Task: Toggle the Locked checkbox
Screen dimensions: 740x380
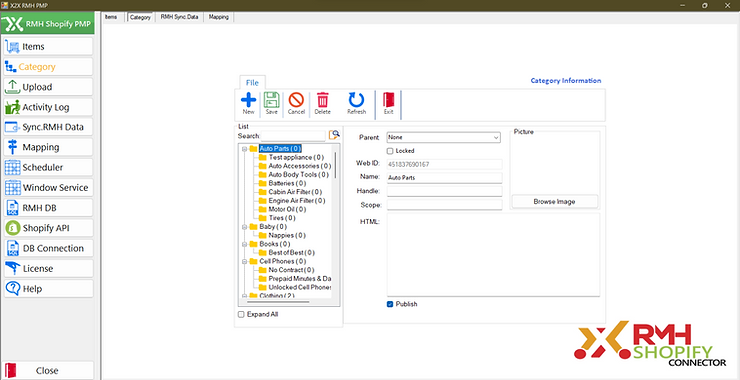Action: (x=390, y=151)
